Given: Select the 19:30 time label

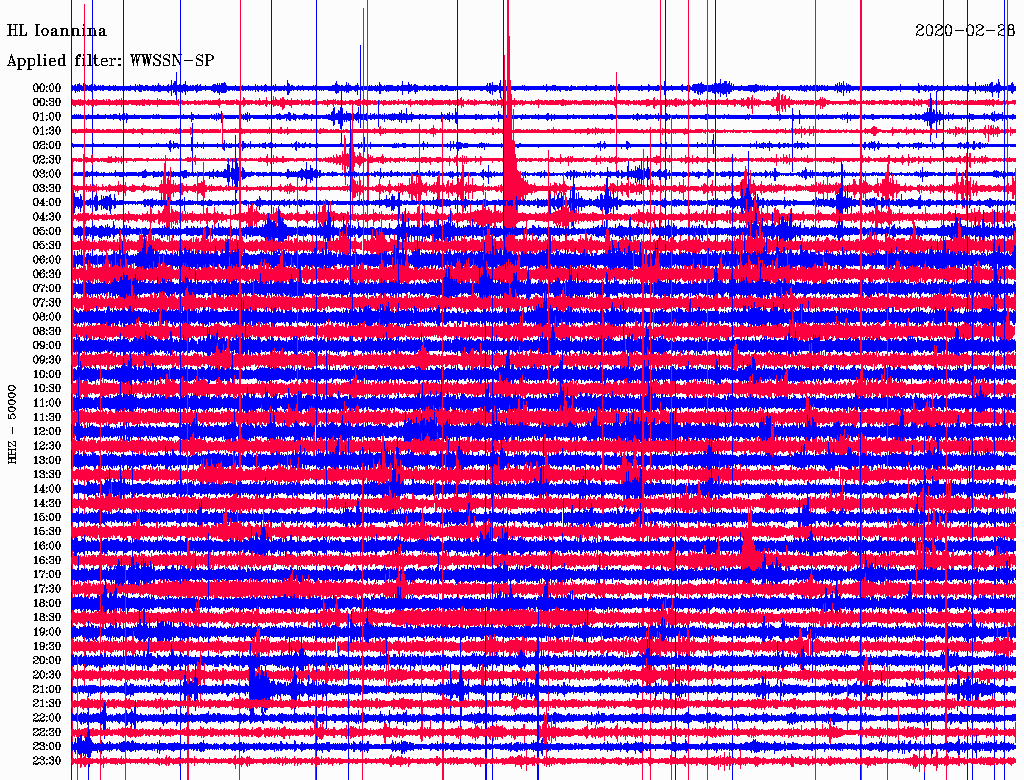Looking at the screenshot, I should click(x=47, y=646).
